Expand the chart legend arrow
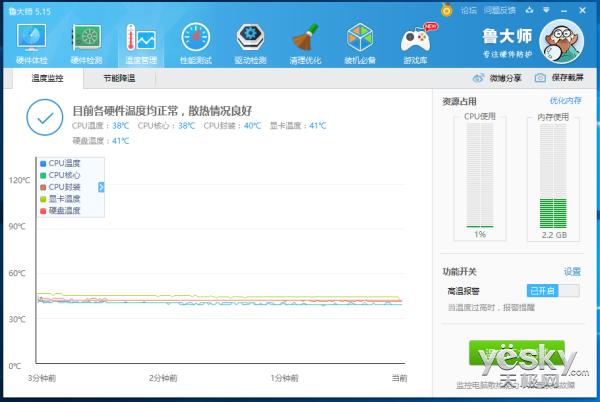 pyautogui.click(x=101, y=187)
